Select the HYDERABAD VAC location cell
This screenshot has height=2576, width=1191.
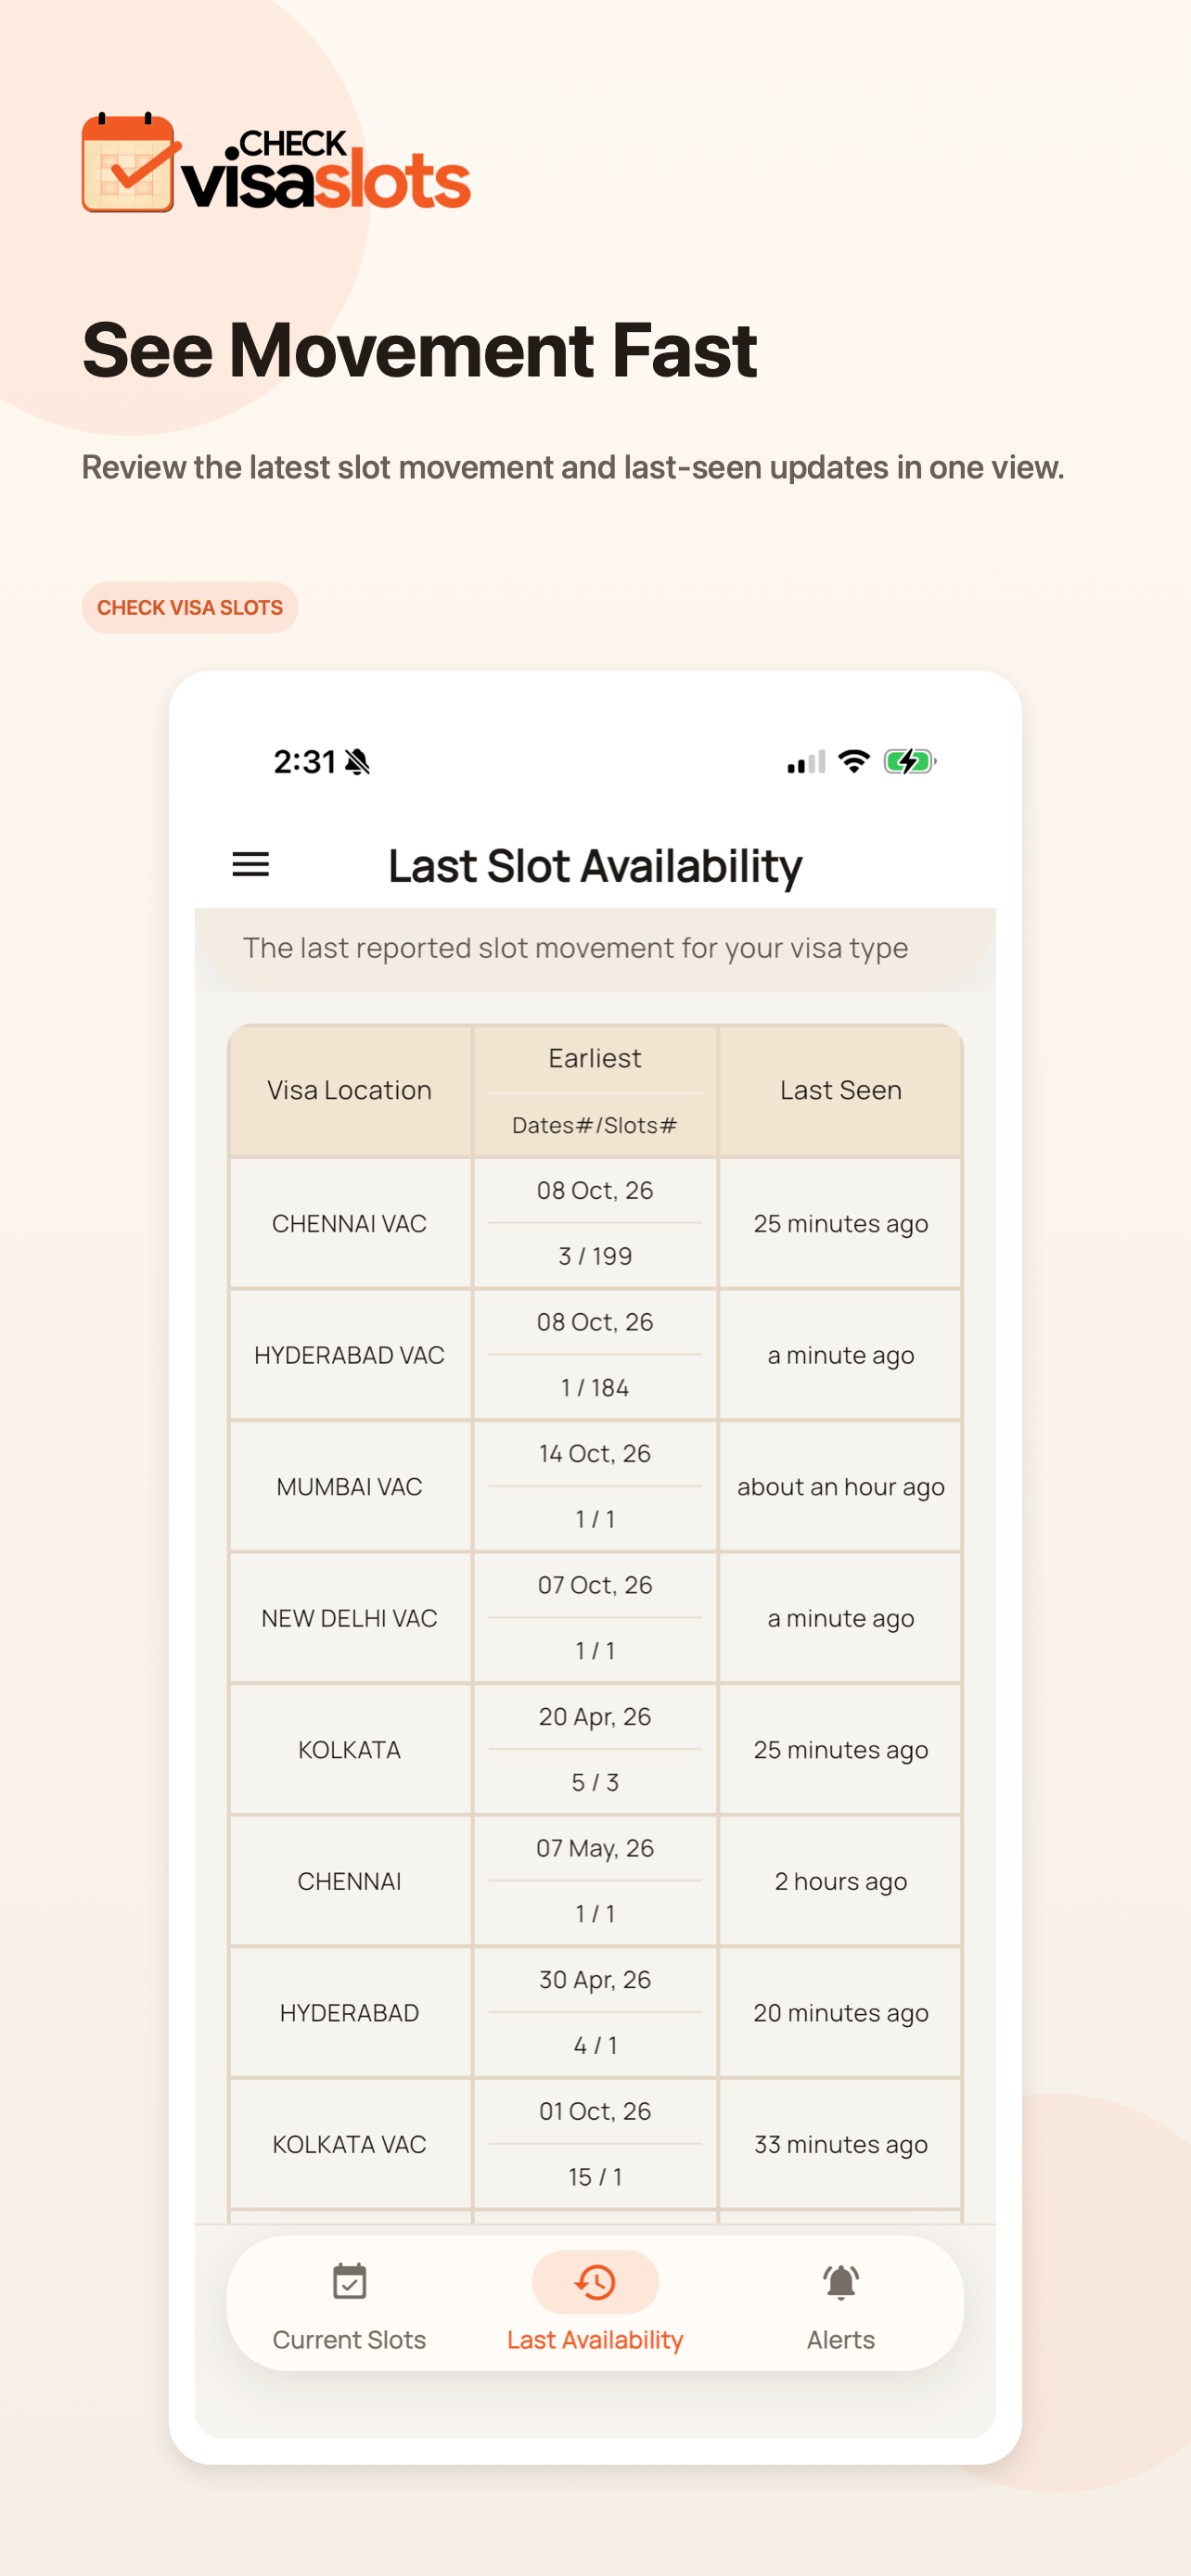click(349, 1355)
